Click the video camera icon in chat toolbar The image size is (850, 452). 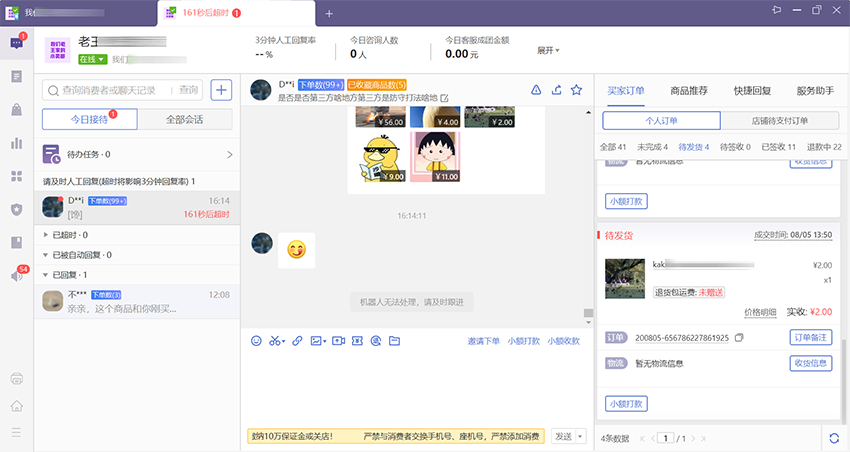point(338,341)
